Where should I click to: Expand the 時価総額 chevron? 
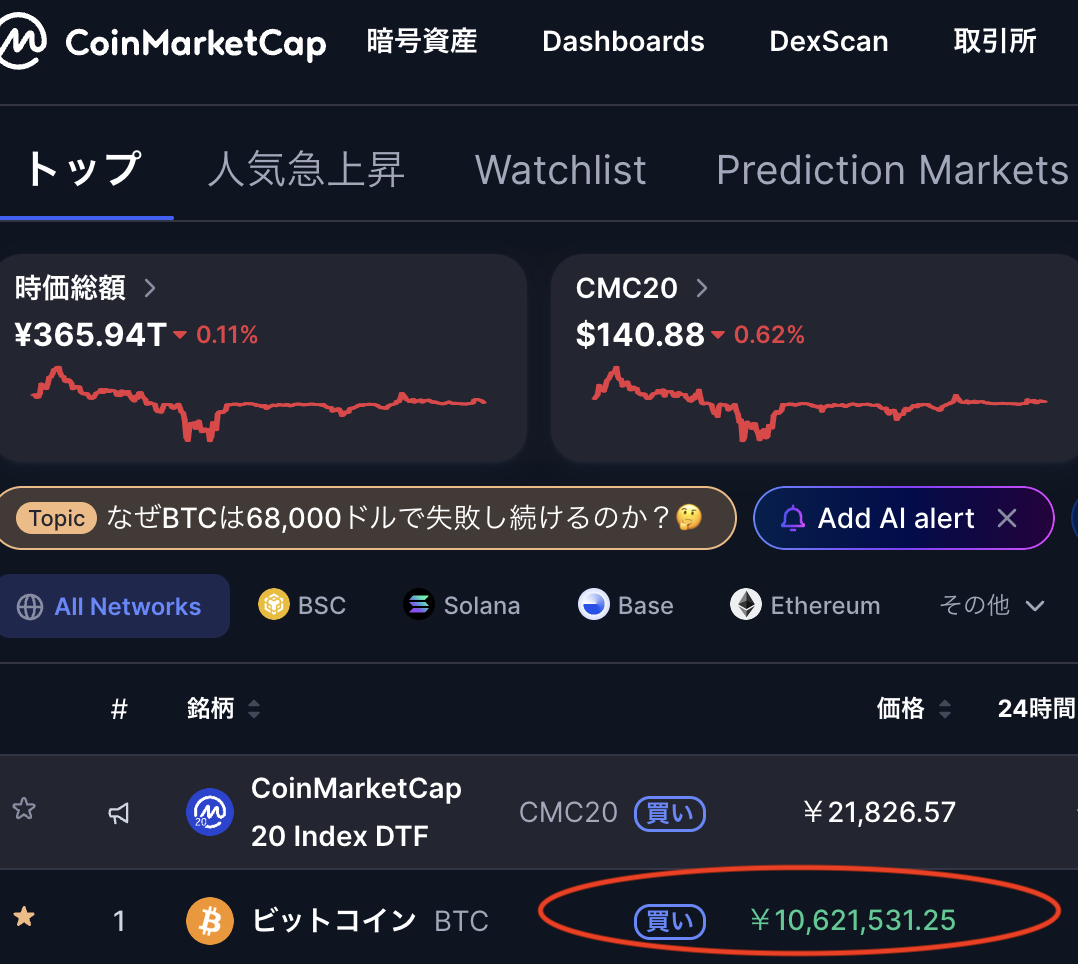click(150, 289)
